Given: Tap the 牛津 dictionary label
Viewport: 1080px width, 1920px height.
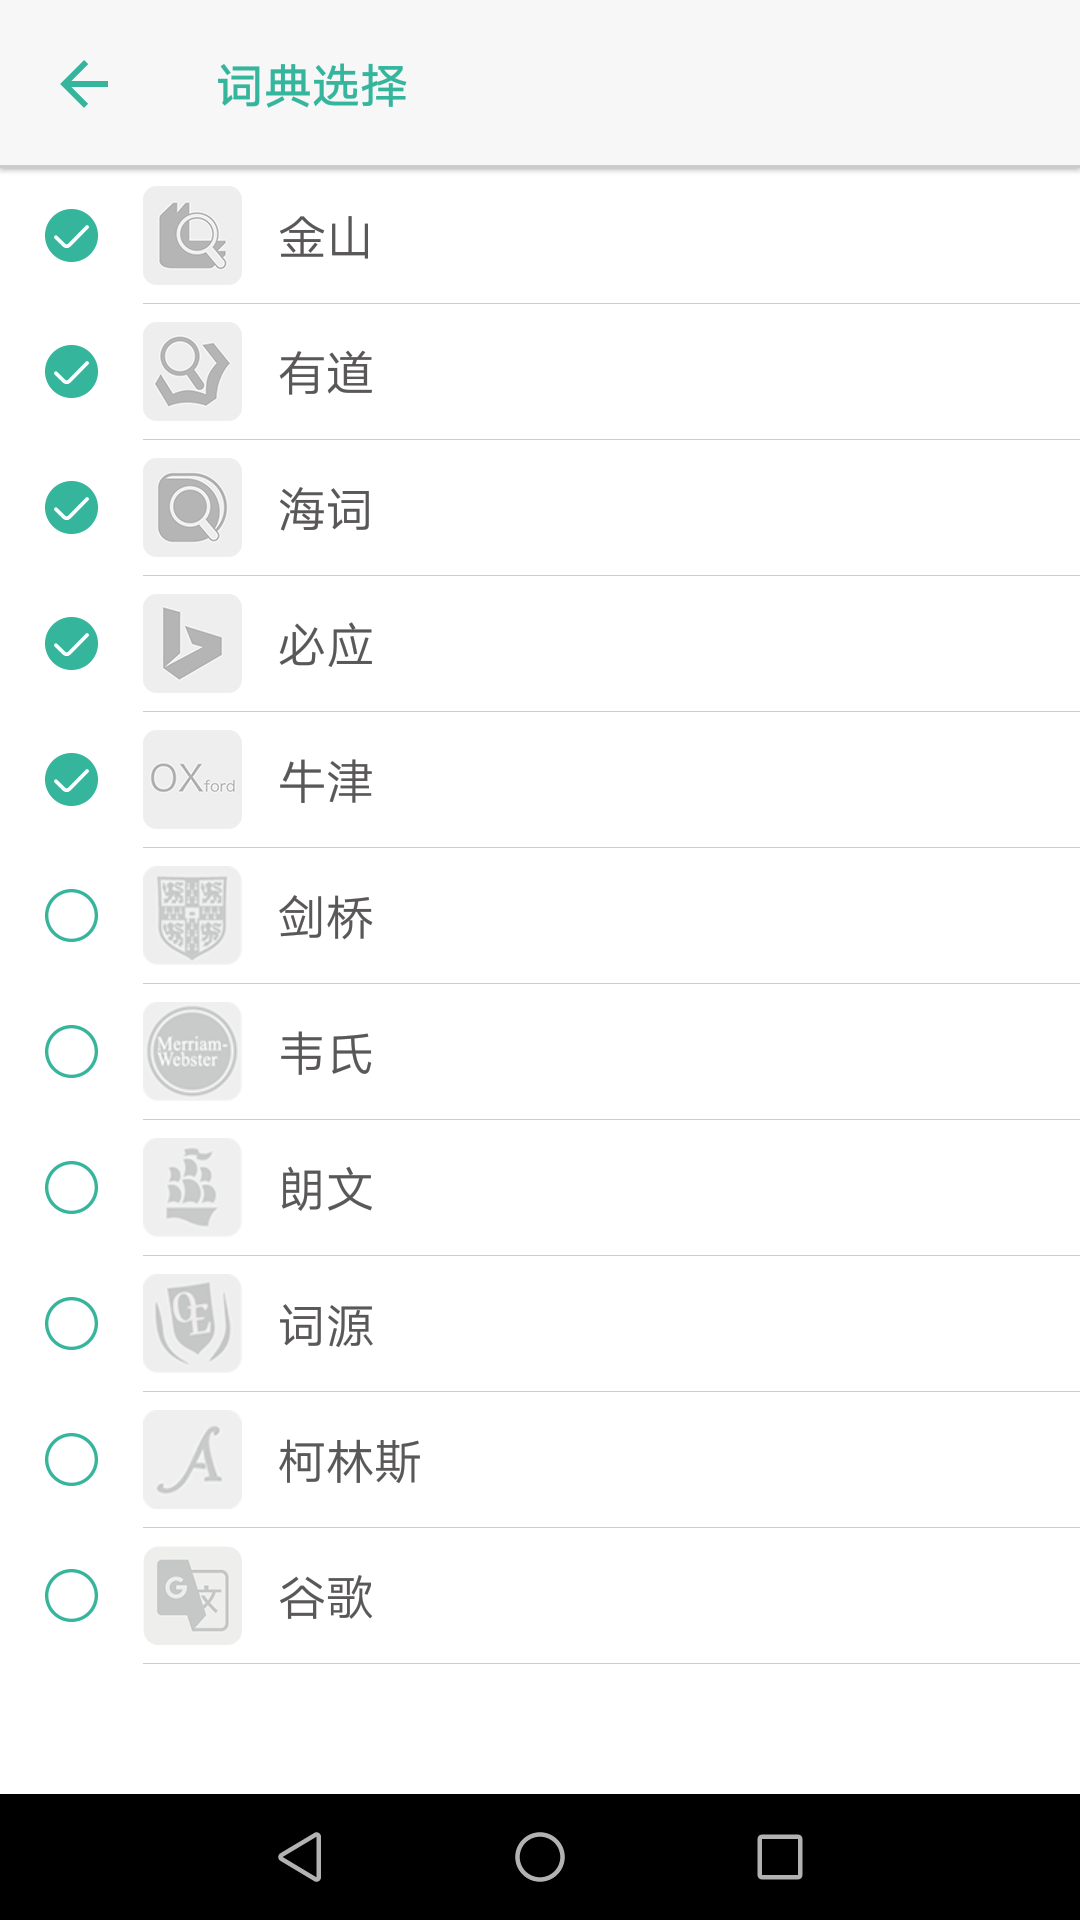Looking at the screenshot, I should click(326, 782).
